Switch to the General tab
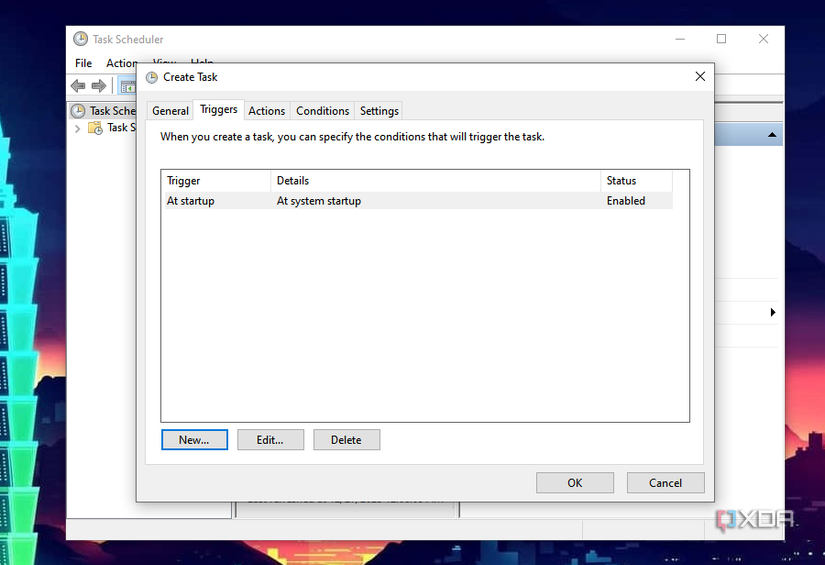825x565 pixels. 170,111
